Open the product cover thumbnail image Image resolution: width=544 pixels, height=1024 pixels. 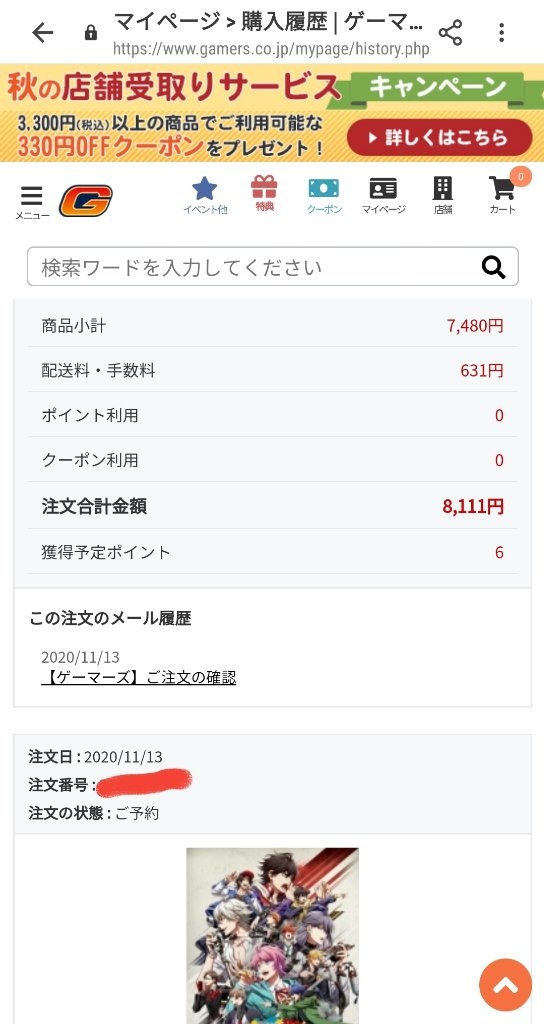tap(272, 935)
